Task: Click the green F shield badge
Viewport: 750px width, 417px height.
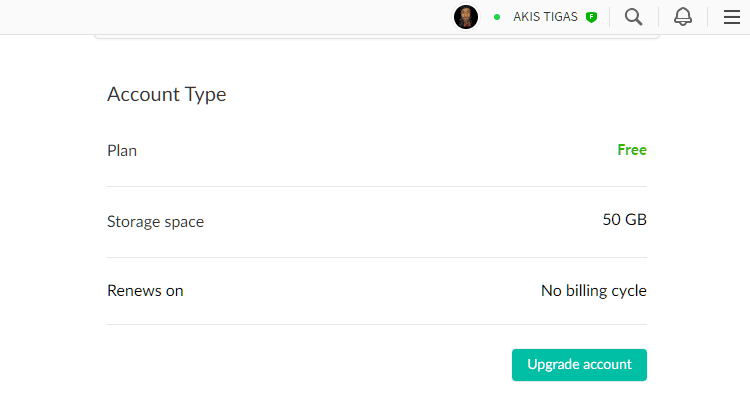Action: pos(592,17)
